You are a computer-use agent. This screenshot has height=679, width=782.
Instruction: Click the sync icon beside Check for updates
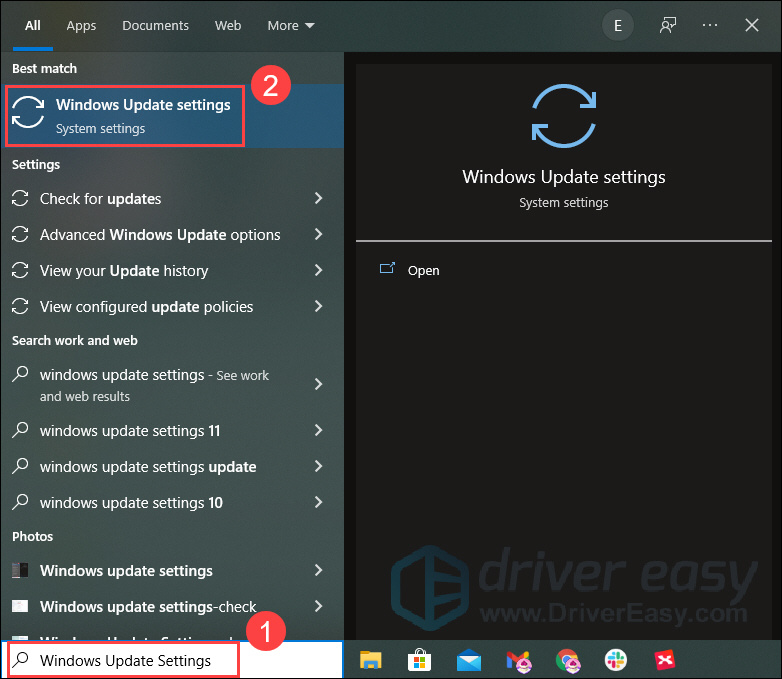pyautogui.click(x=20, y=199)
